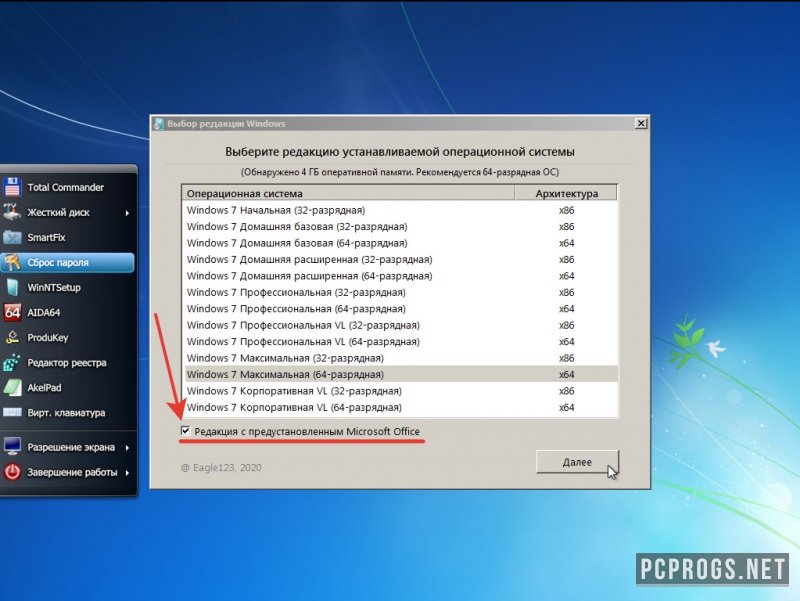Viewport: 800px width, 601px height.
Task: Open the WinNTSetup icon
Action: 12,287
